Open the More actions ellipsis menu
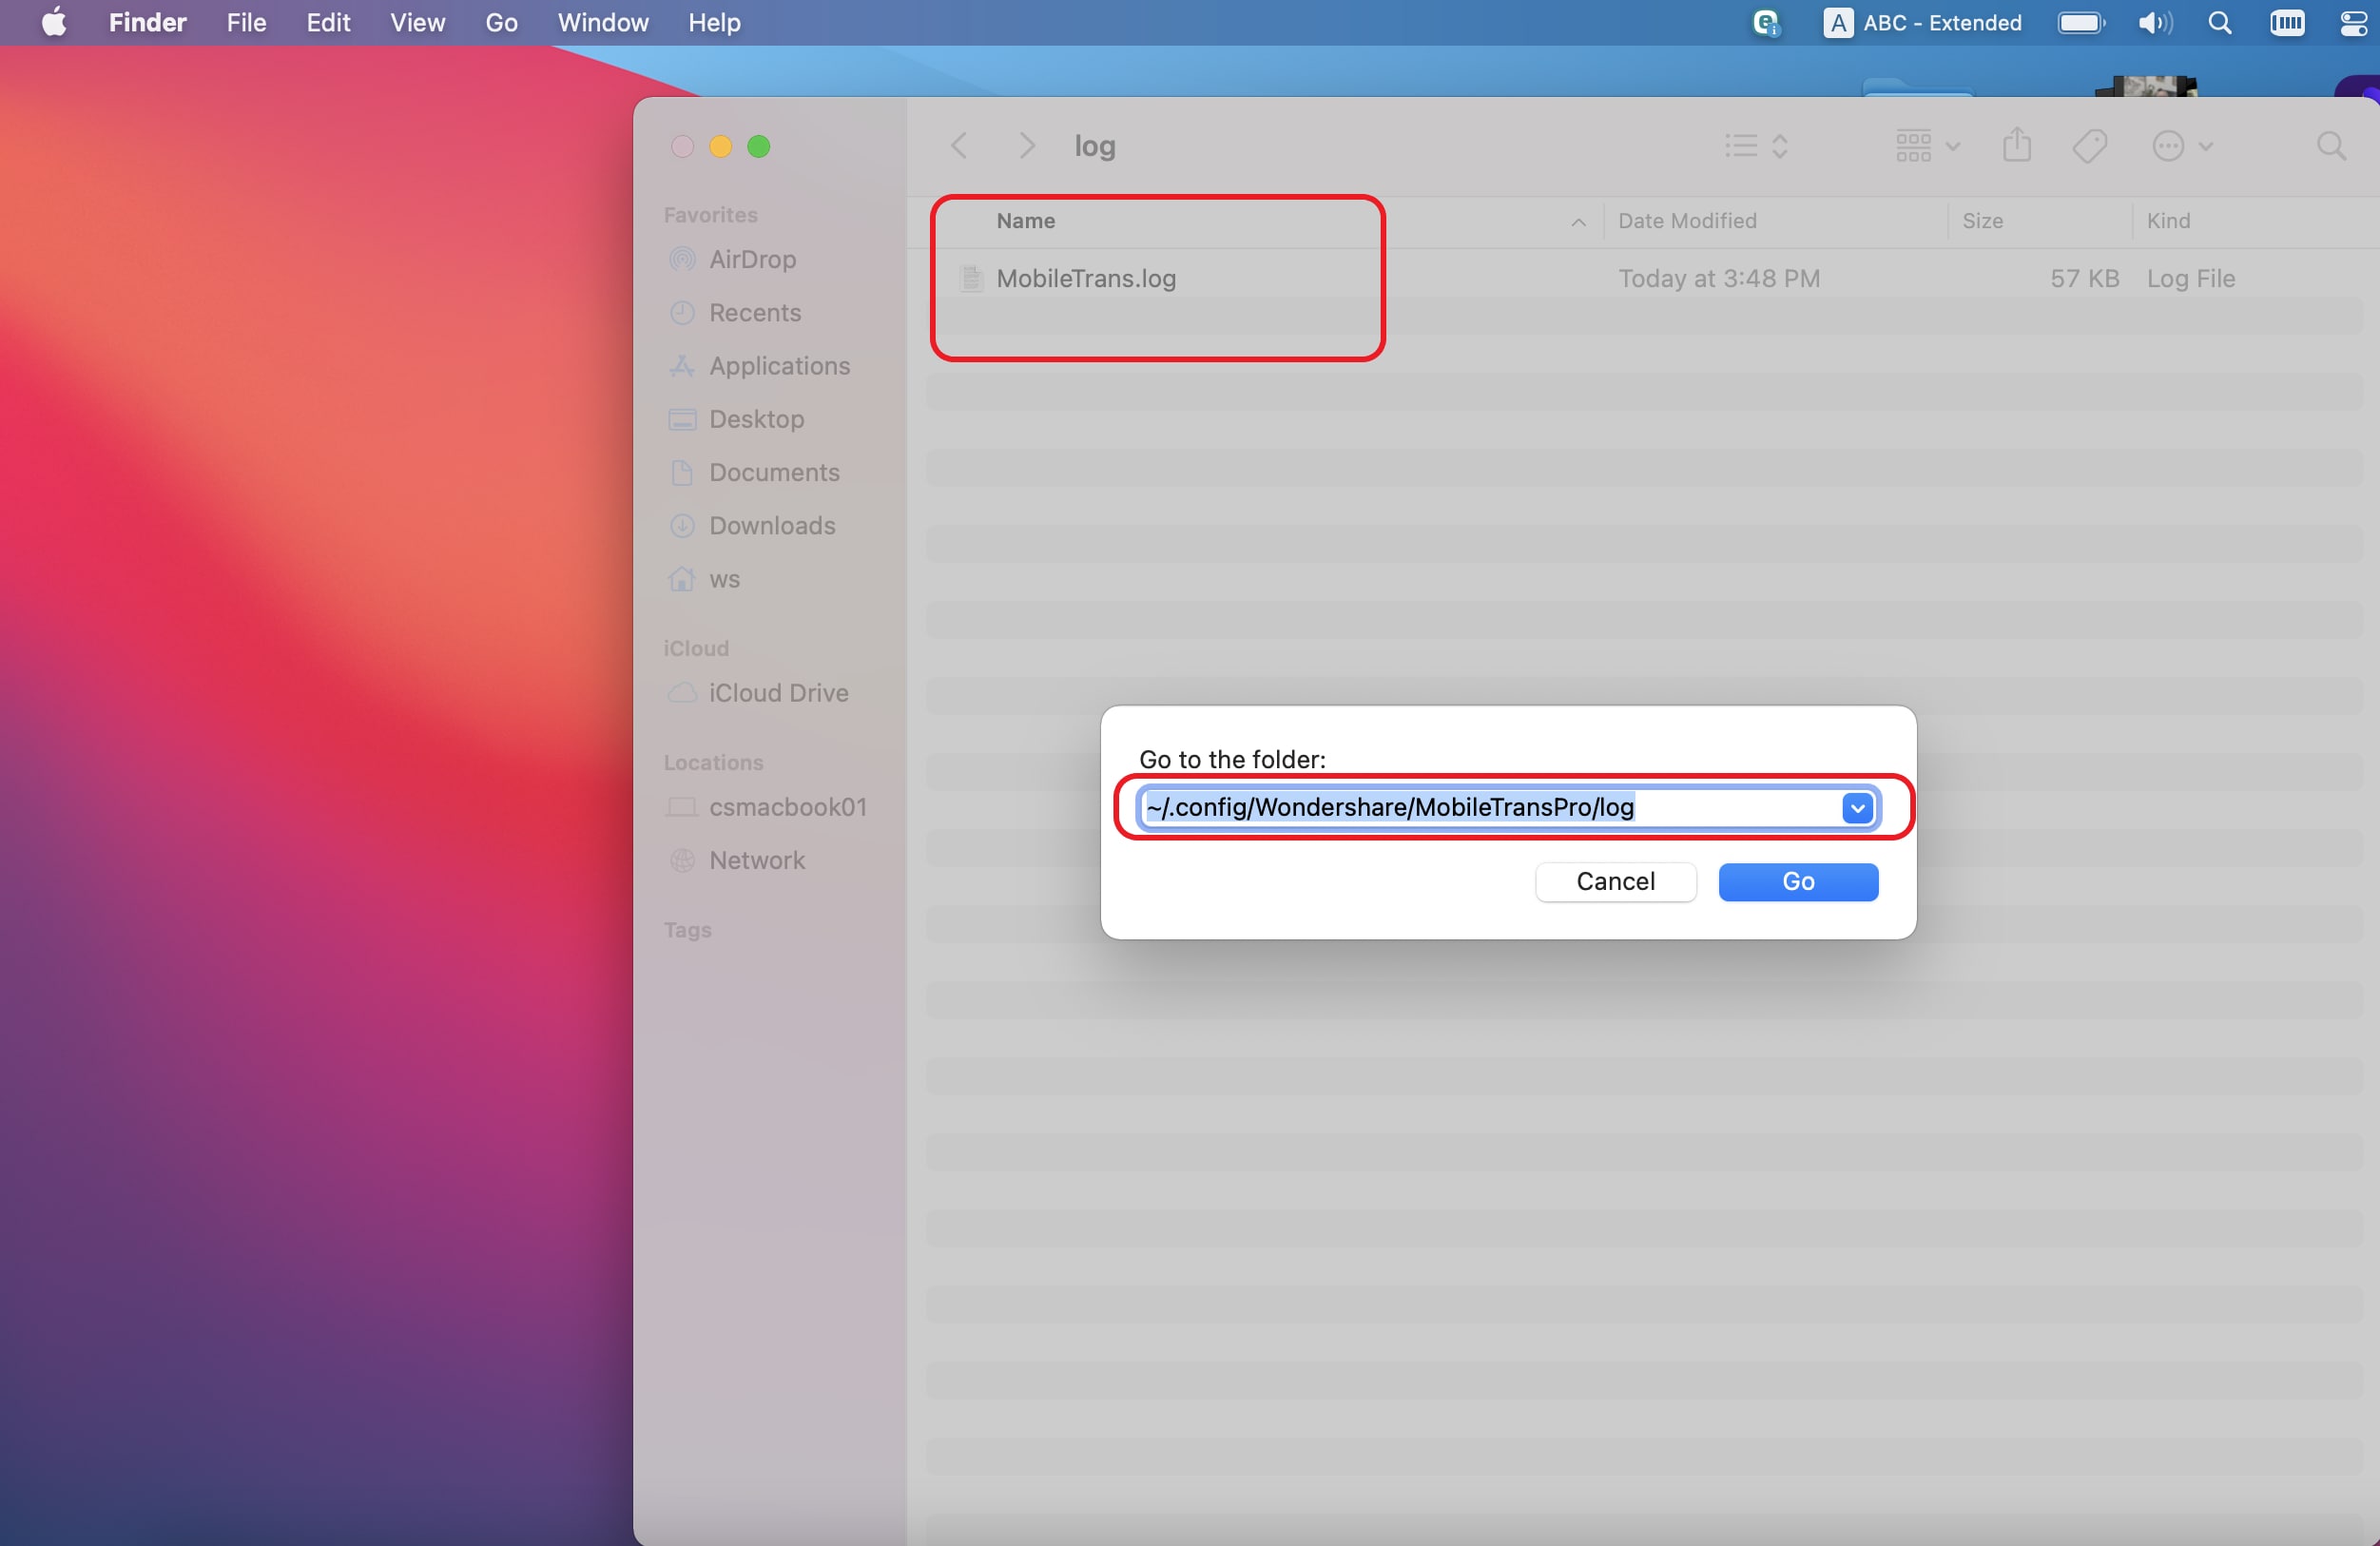The image size is (2380, 1546). click(x=2182, y=146)
